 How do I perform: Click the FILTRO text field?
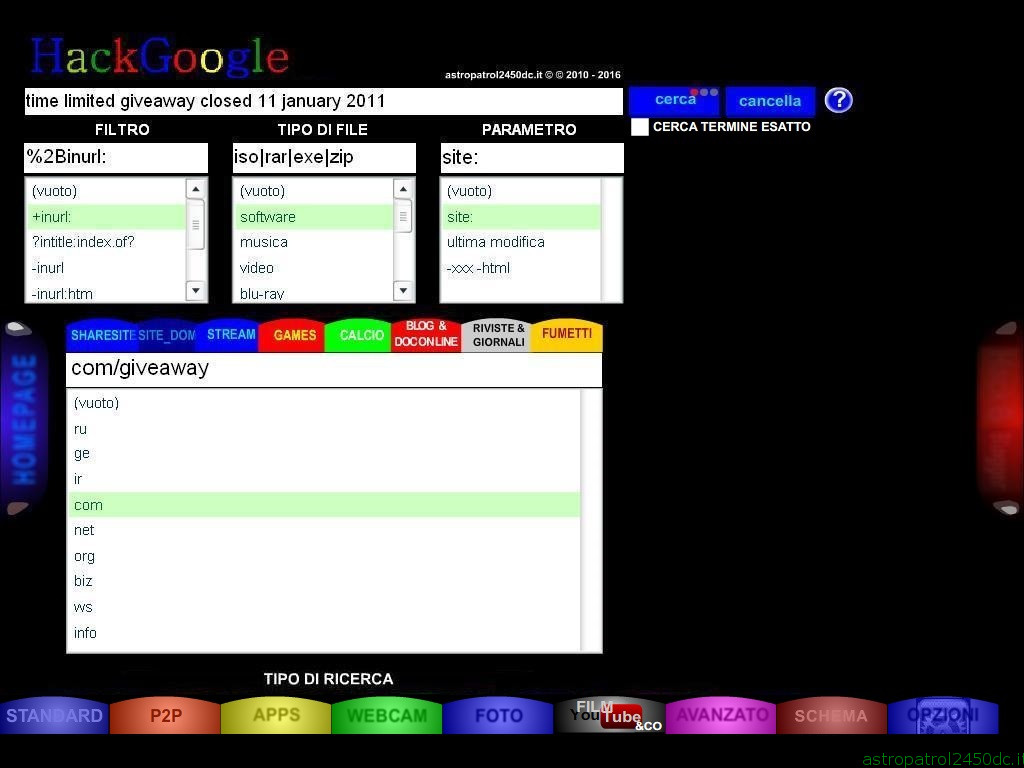116,157
